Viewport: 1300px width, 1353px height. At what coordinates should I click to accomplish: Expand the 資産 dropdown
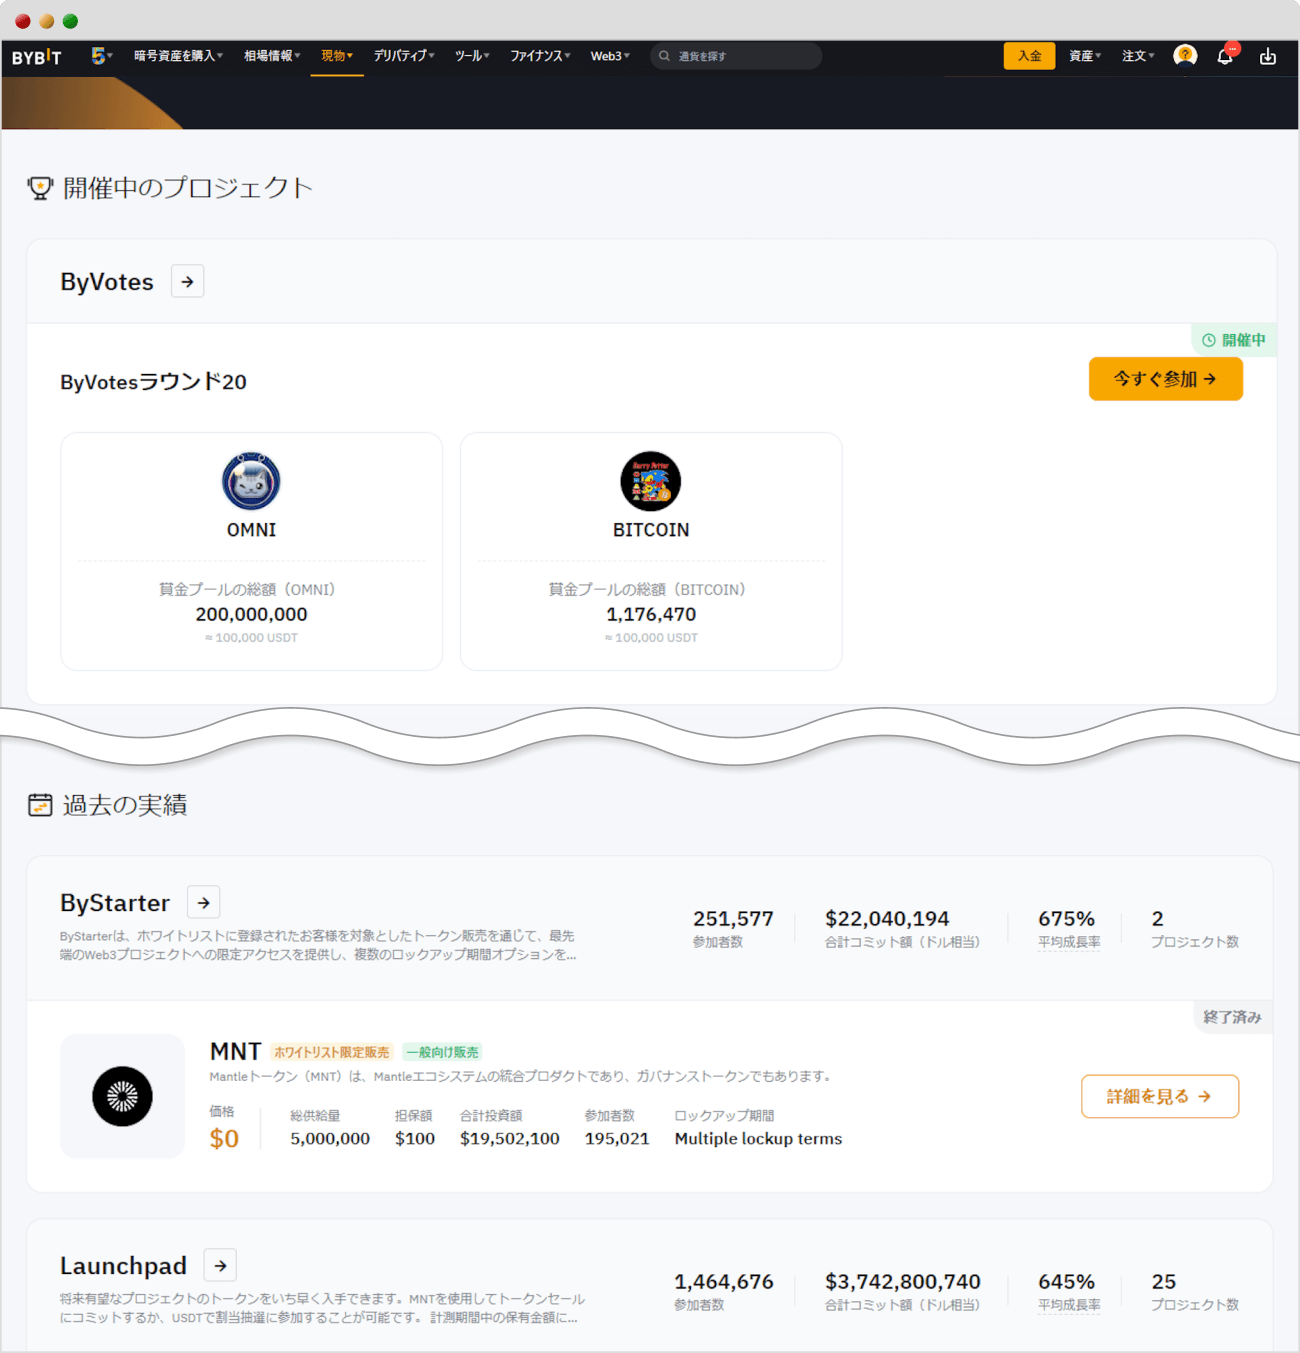(1084, 56)
